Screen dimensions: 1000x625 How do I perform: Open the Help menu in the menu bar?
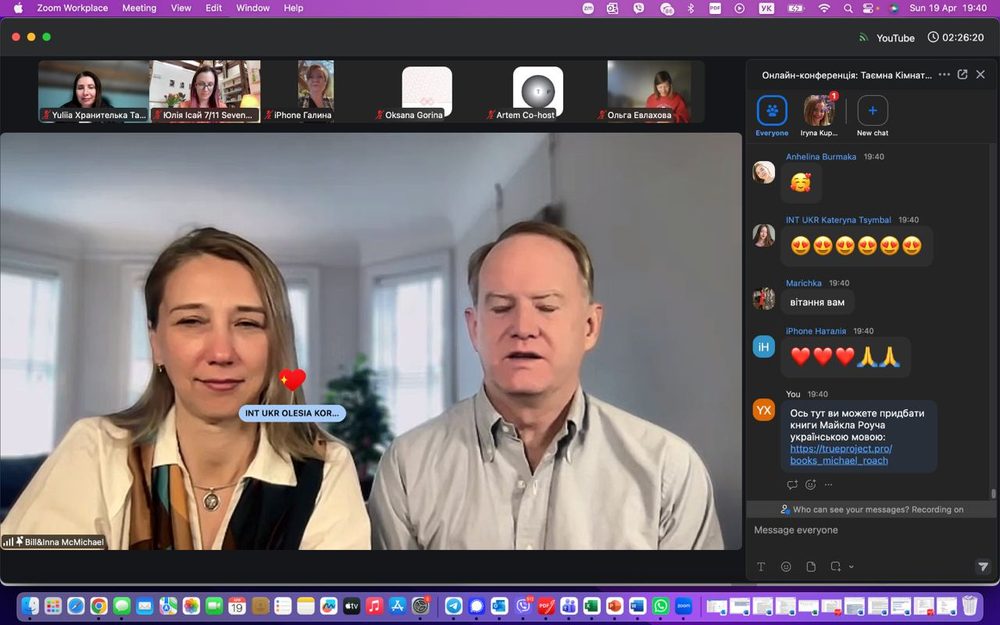[x=293, y=8]
